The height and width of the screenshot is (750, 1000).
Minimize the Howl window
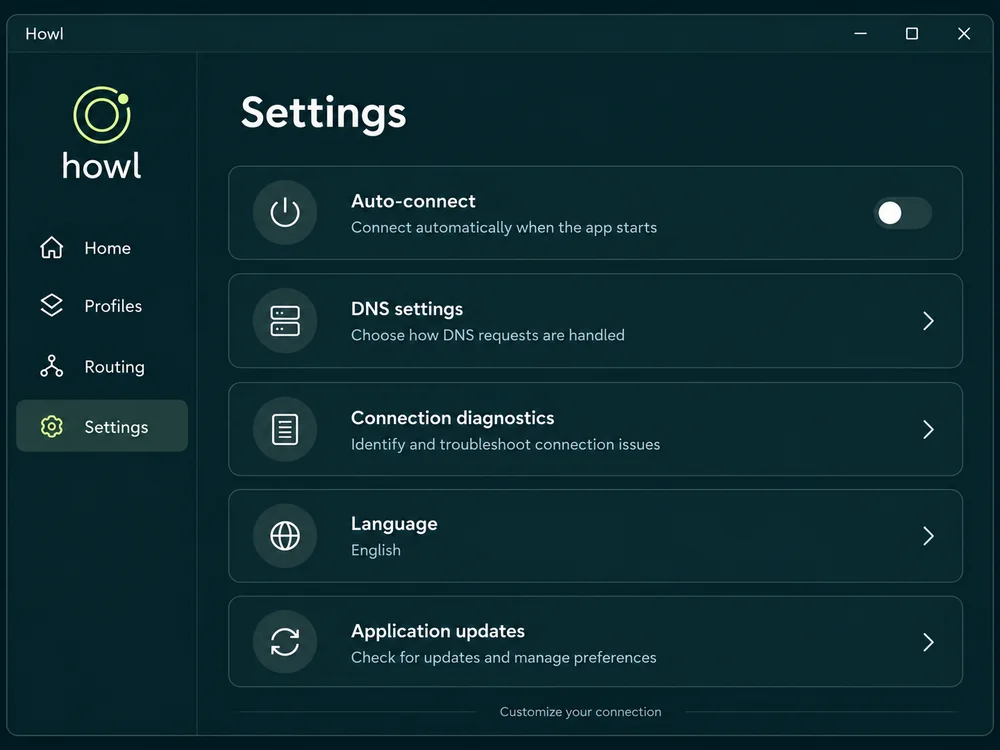(860, 33)
